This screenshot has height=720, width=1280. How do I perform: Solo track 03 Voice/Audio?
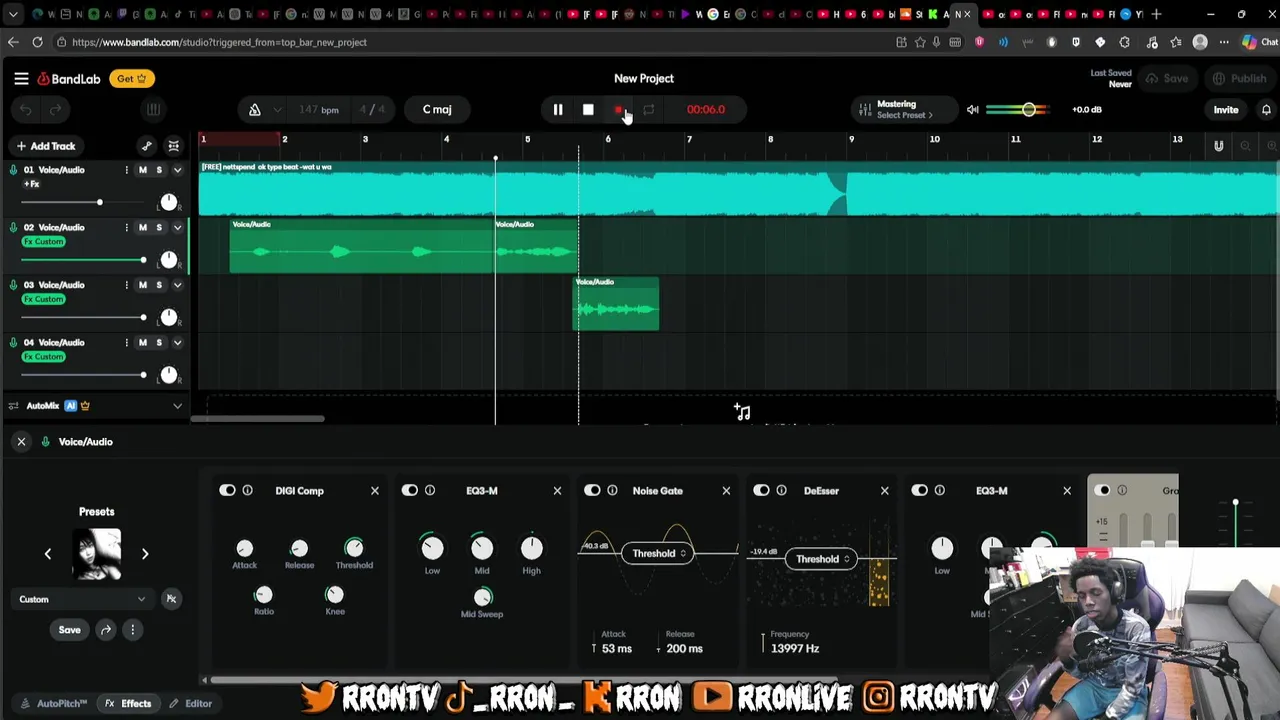point(158,285)
